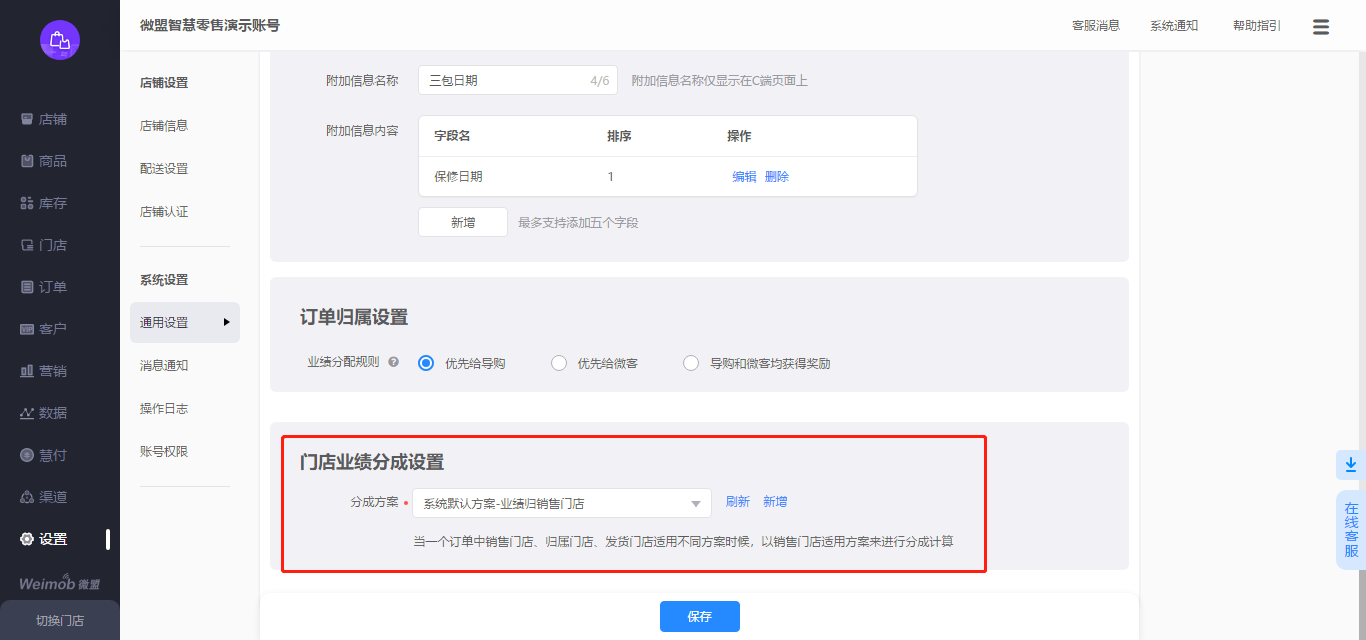Open 账号权限 in settings menu
The height and width of the screenshot is (640, 1366).
pyautogui.click(x=164, y=451)
